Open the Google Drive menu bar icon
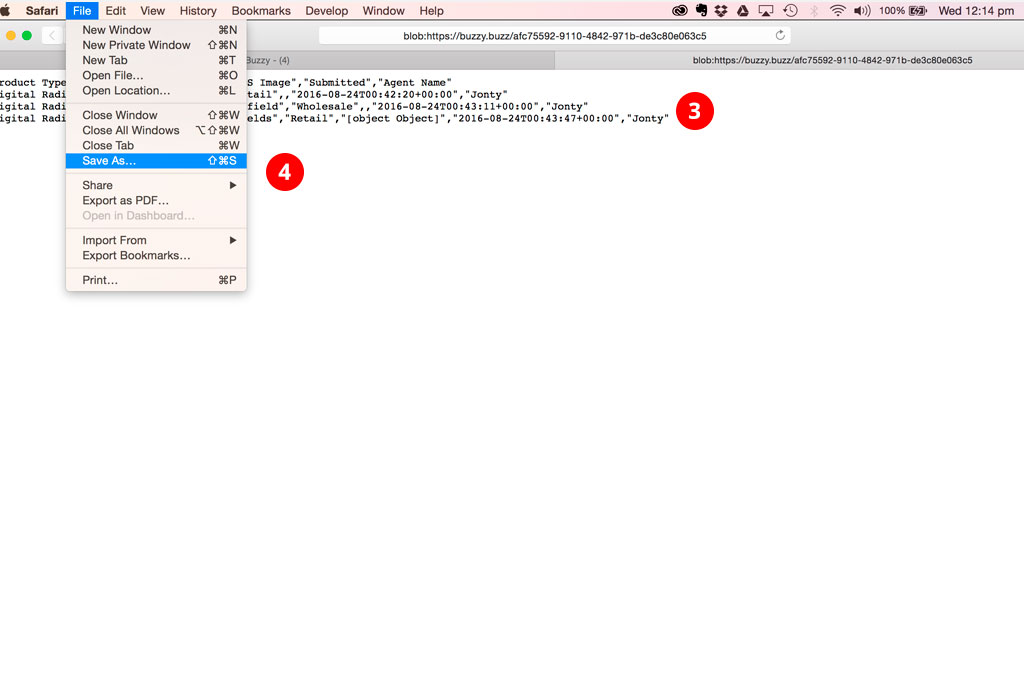Image resolution: width=1024 pixels, height=696 pixels. pos(741,11)
